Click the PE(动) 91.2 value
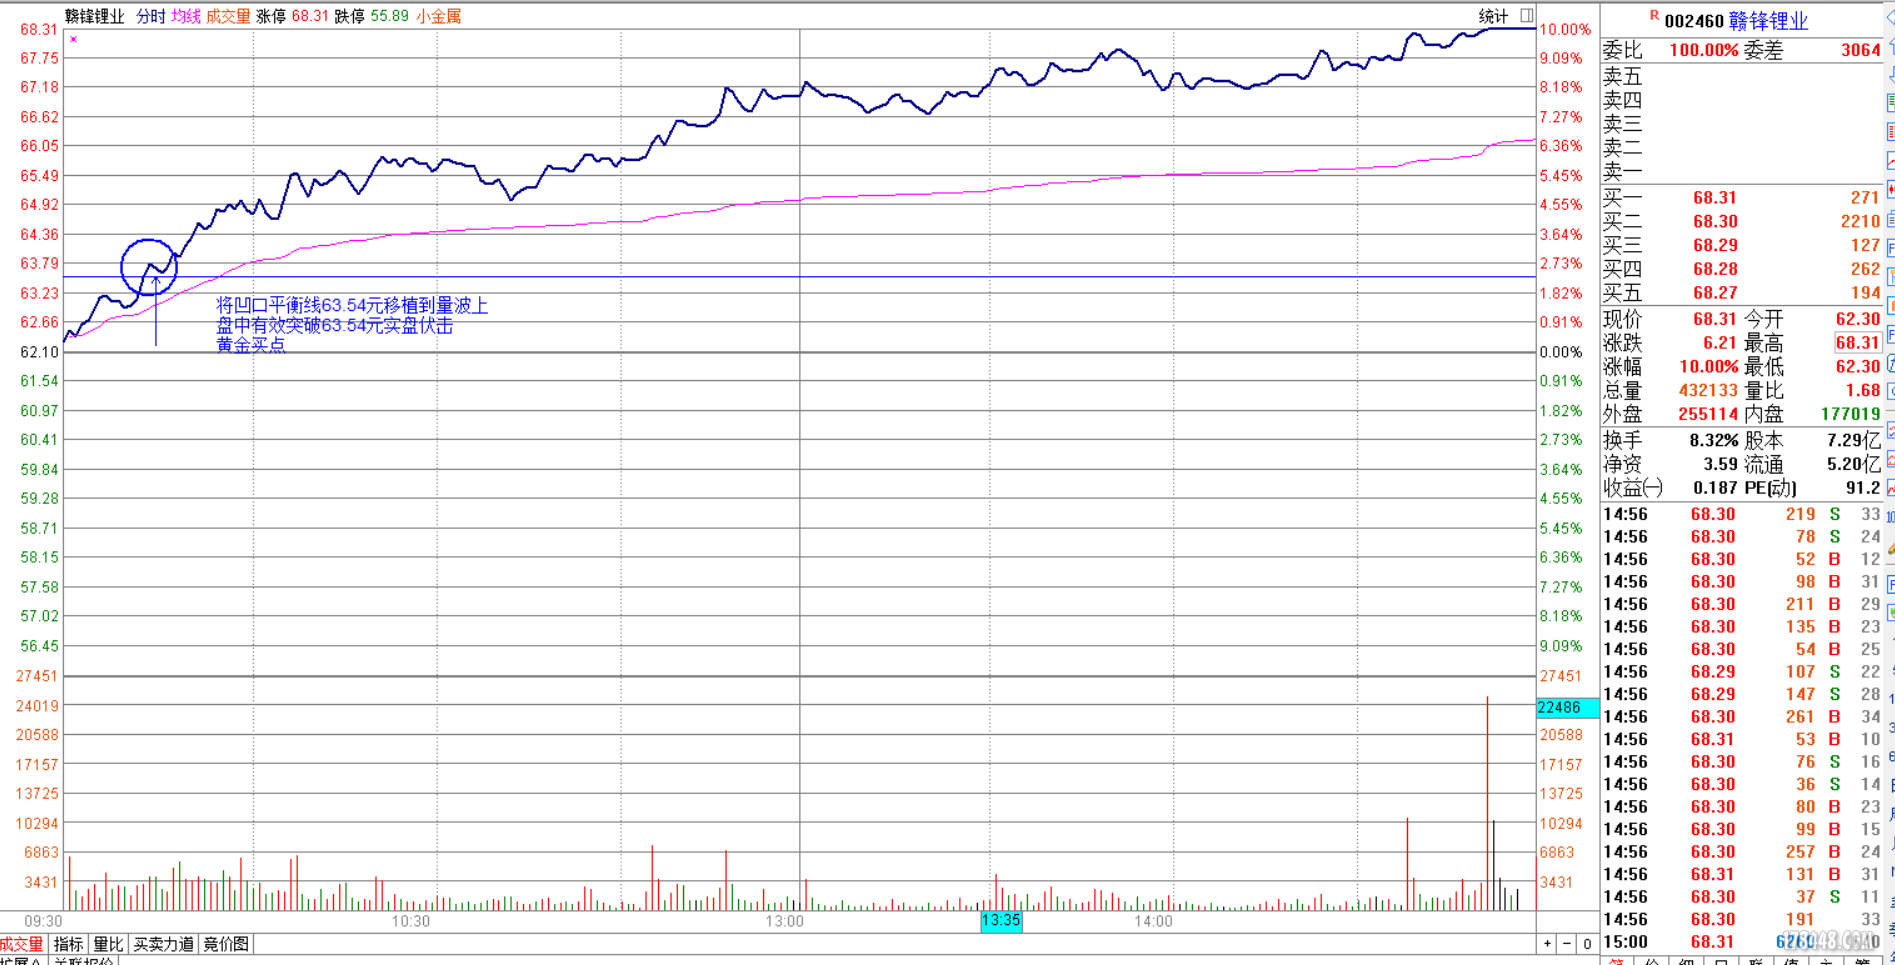This screenshot has width=1895, height=965. pos(1863,488)
